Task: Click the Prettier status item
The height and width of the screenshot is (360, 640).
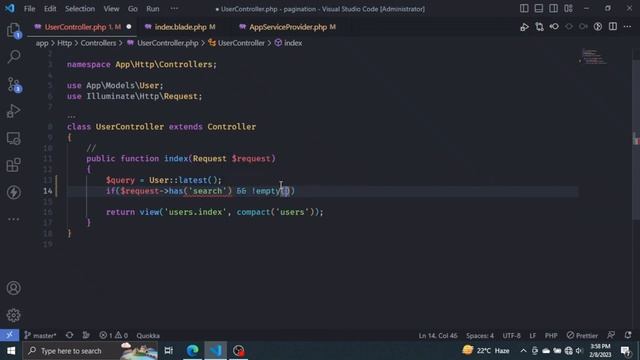Action: [582, 335]
